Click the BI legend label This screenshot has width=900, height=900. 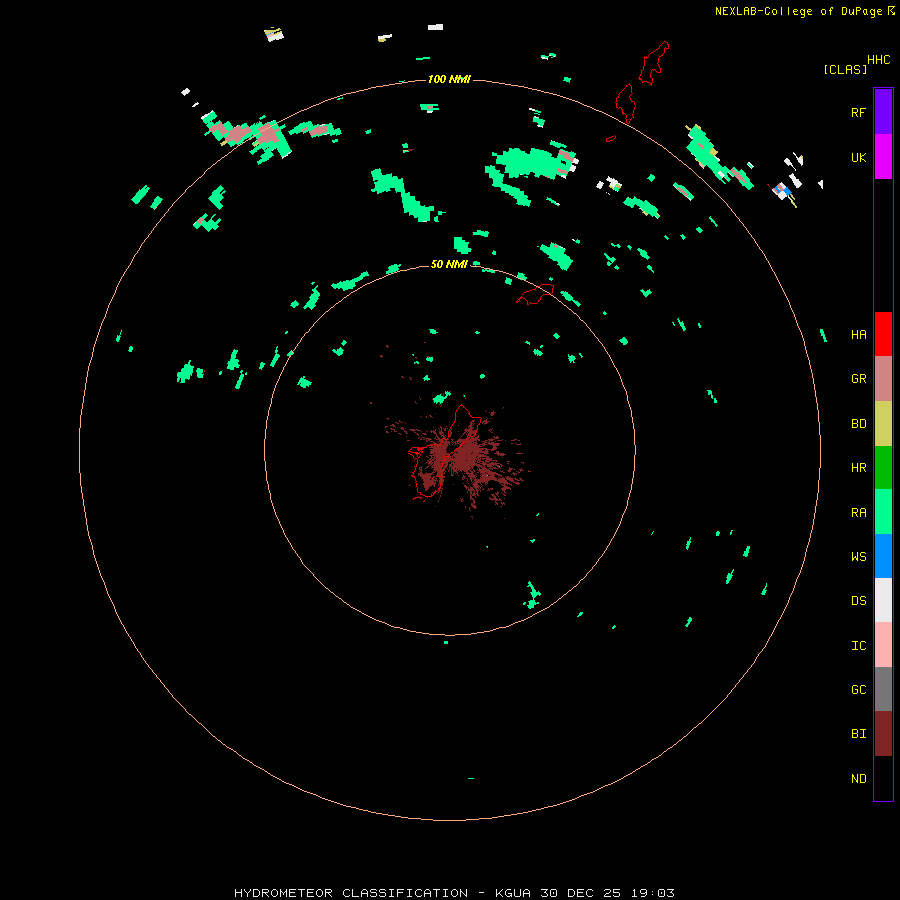point(858,734)
